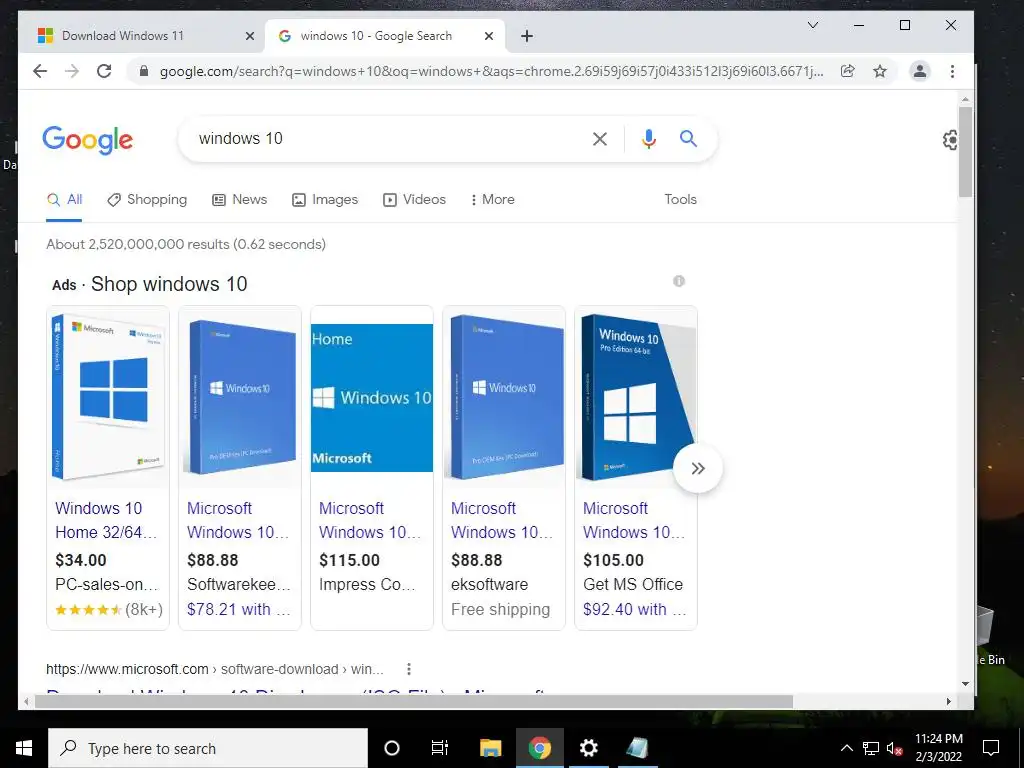Submit search with the magnifier icon
Screen dimensions: 1024x768
pos(688,138)
